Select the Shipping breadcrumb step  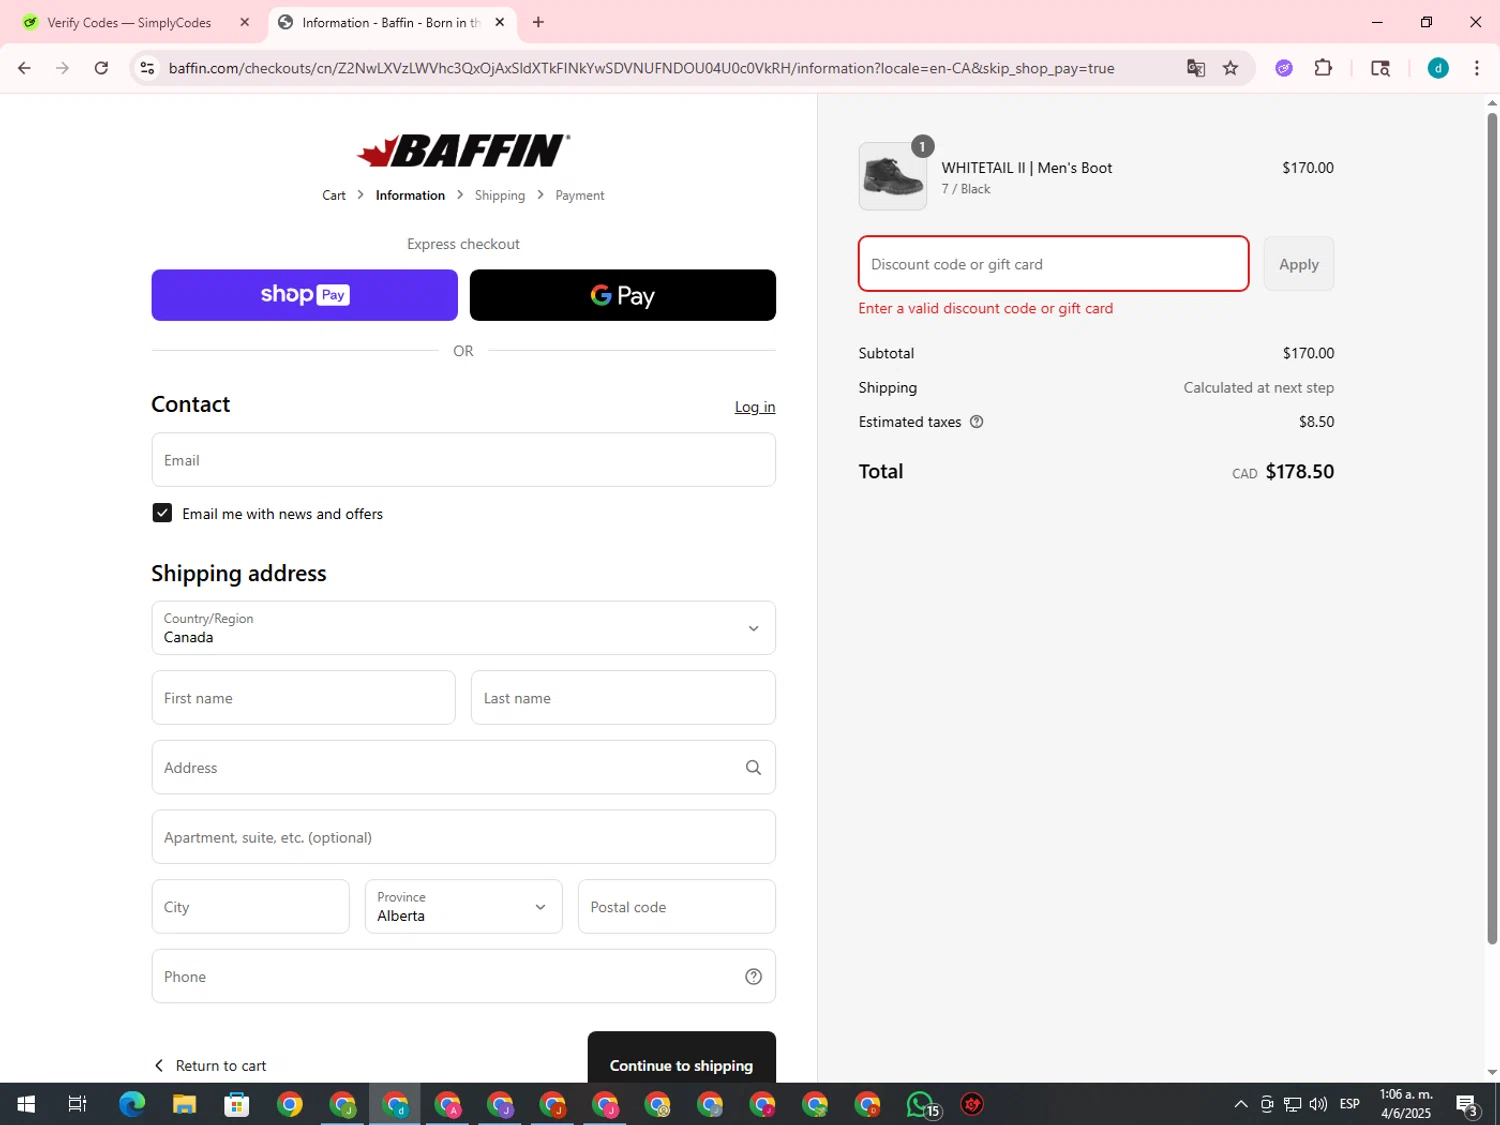coord(500,195)
